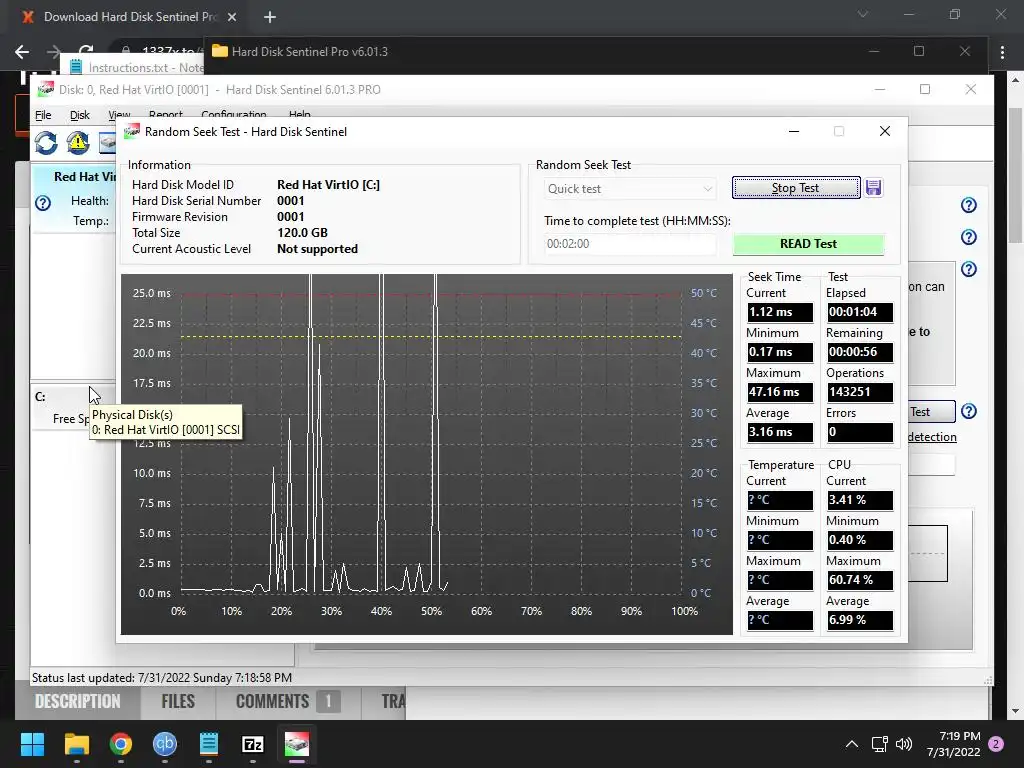
Task: Click CPU Average value 6.99 %
Action: (x=859, y=620)
